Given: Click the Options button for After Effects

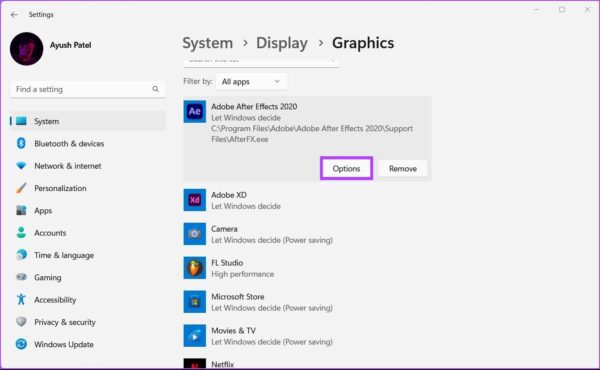Looking at the screenshot, I should point(346,168).
